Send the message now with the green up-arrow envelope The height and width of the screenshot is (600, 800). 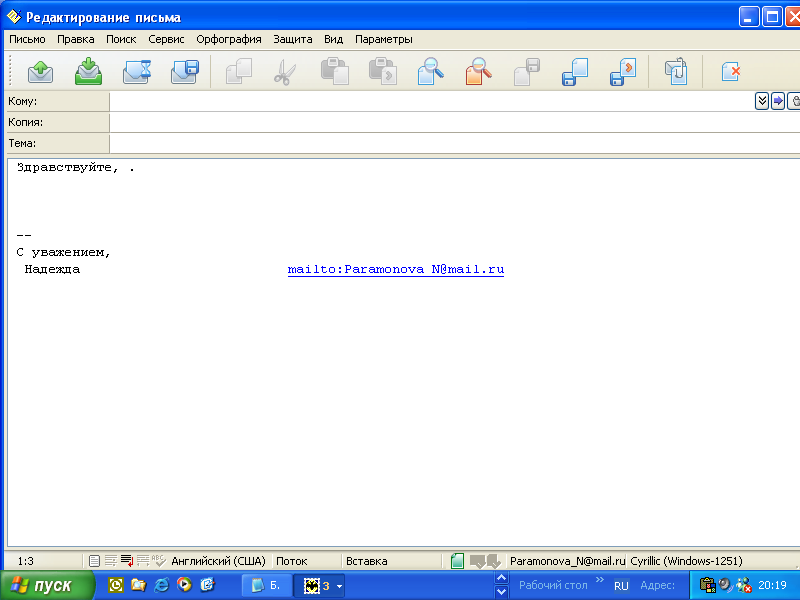(40, 71)
